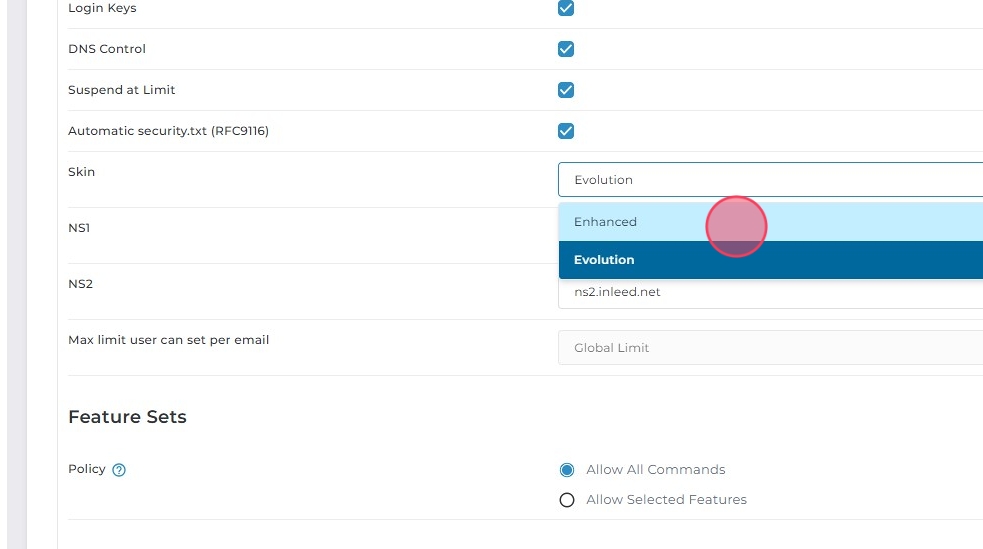
Task: Click the Policy label text
Action: (86, 469)
